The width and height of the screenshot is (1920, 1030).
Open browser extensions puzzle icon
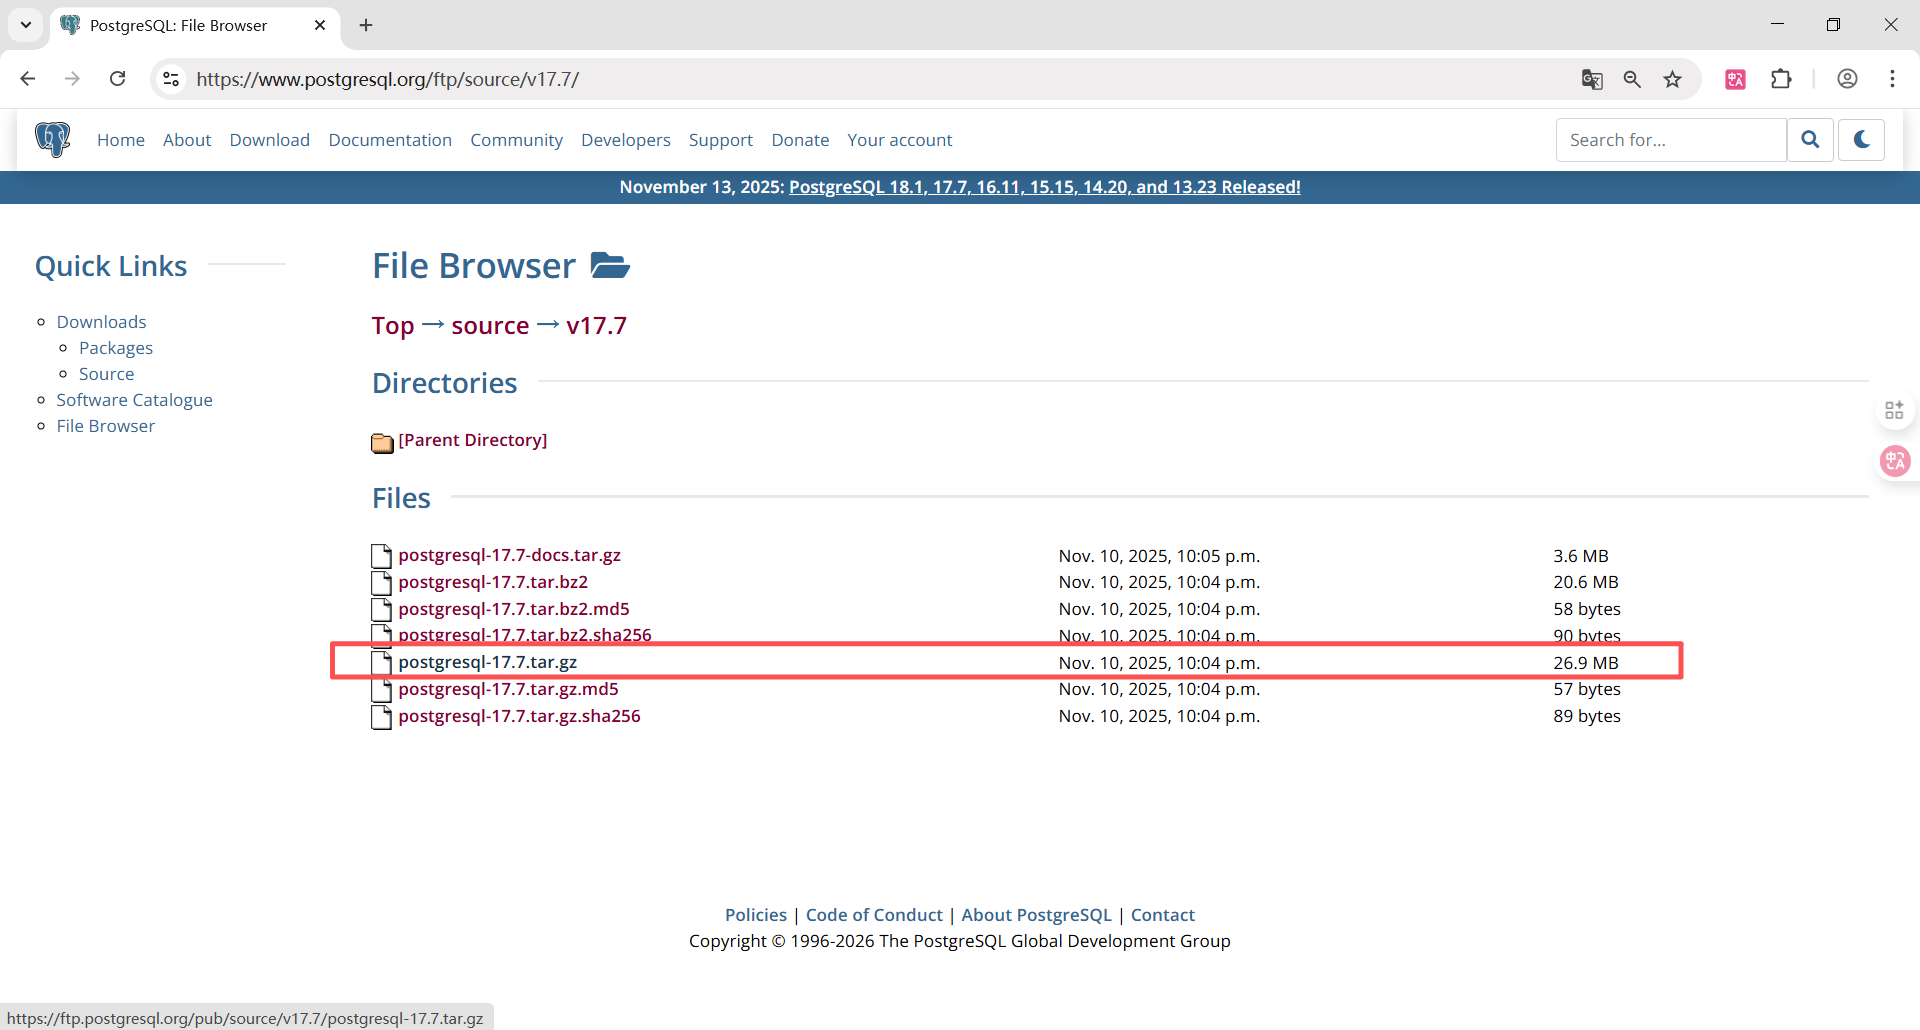click(x=1781, y=79)
